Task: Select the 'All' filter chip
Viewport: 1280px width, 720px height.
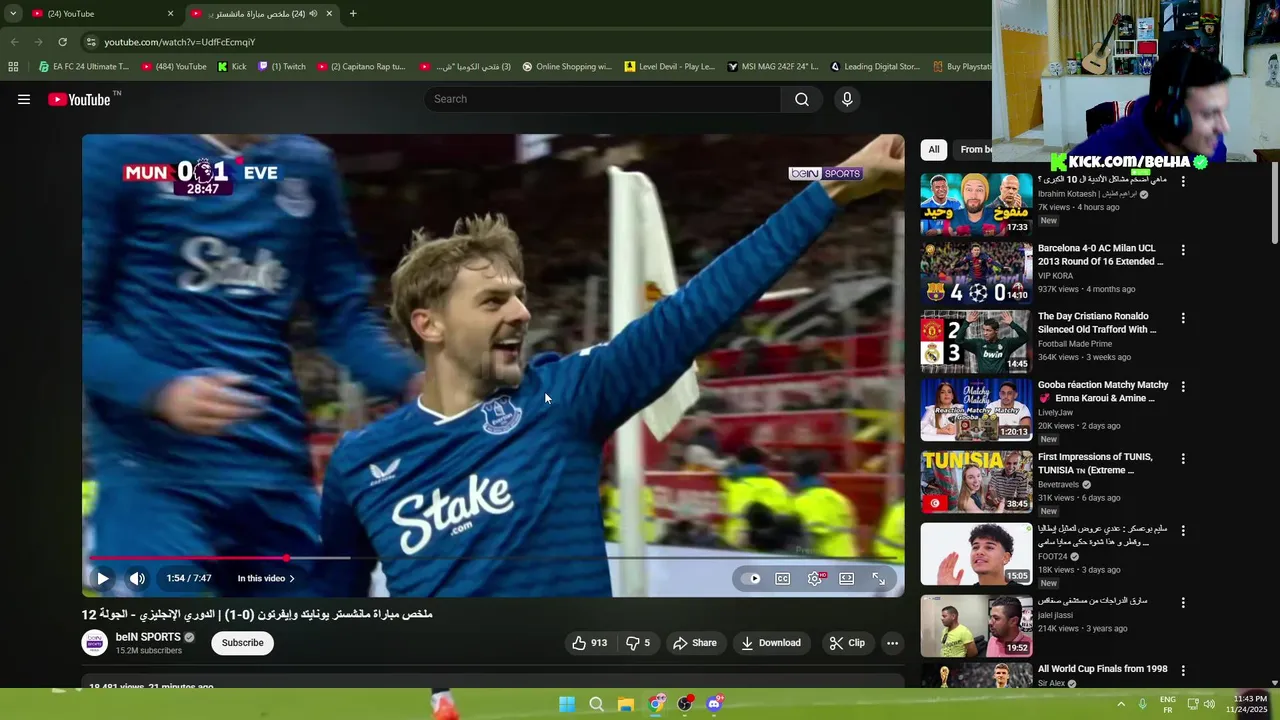Action: pos(934,150)
